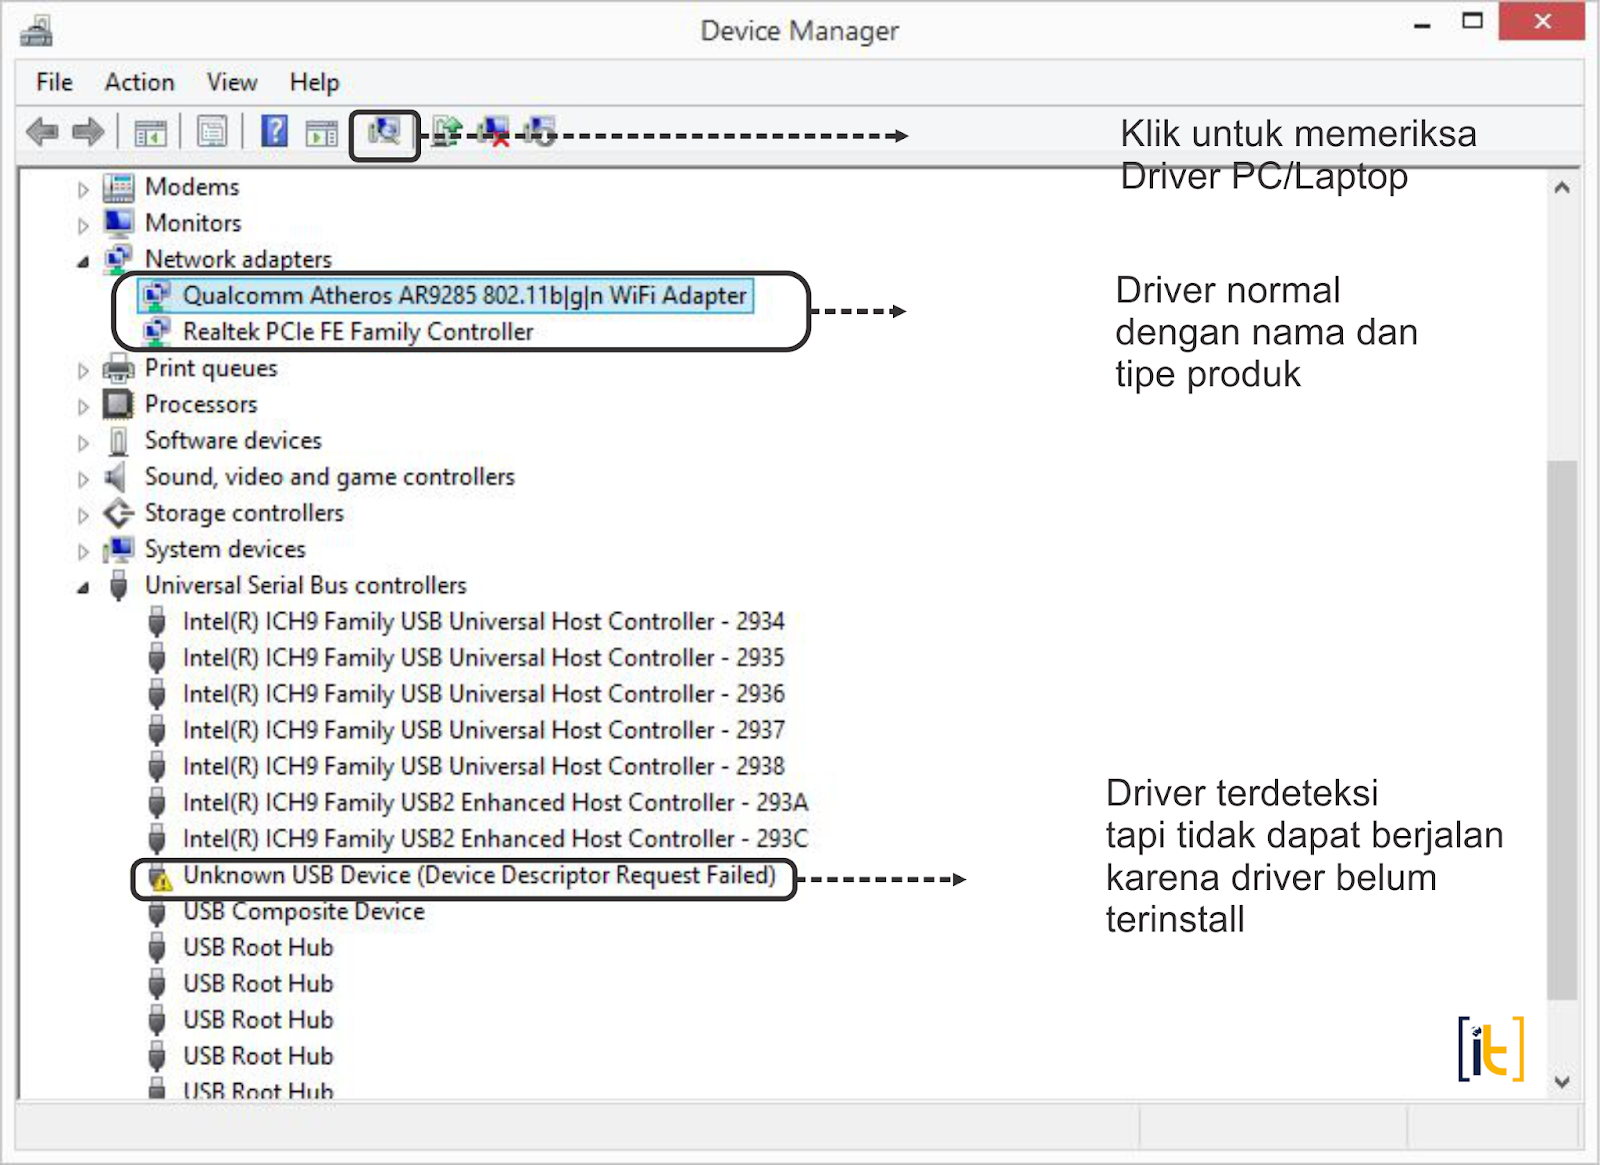This screenshot has width=1600, height=1165.
Task: Click the Uninstall device toolbar icon
Action: (x=494, y=131)
